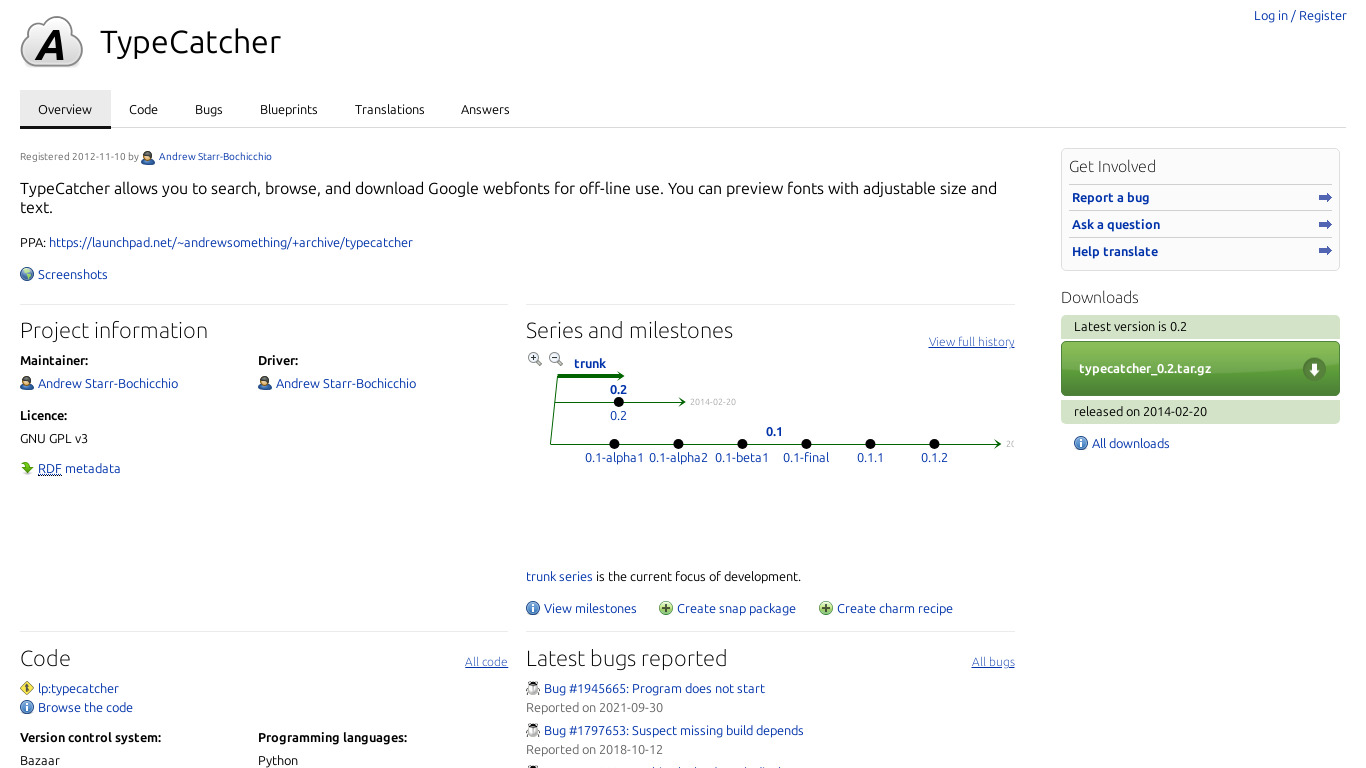Click the info icon beside Browse the code
Viewport: 1366px width, 768px height.
(27, 707)
